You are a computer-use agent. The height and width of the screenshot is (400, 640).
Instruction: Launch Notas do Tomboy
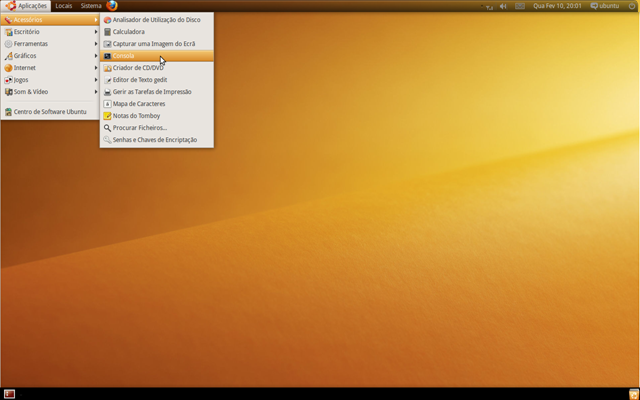[x=157, y=116]
